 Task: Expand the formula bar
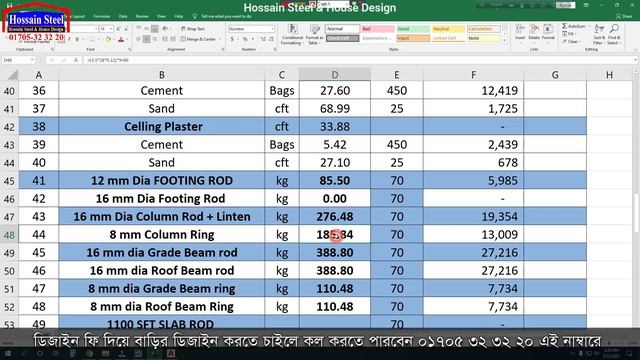(x=635, y=60)
